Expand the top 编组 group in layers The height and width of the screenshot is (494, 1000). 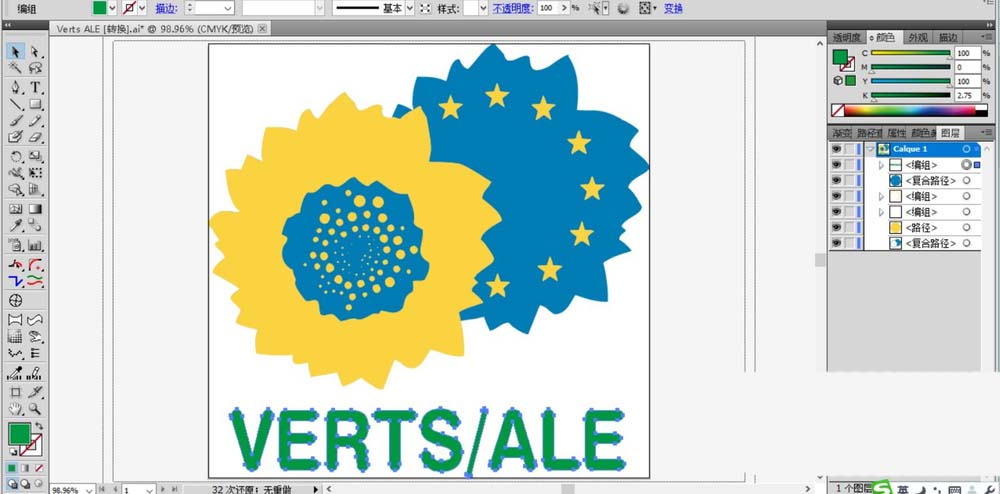881,164
